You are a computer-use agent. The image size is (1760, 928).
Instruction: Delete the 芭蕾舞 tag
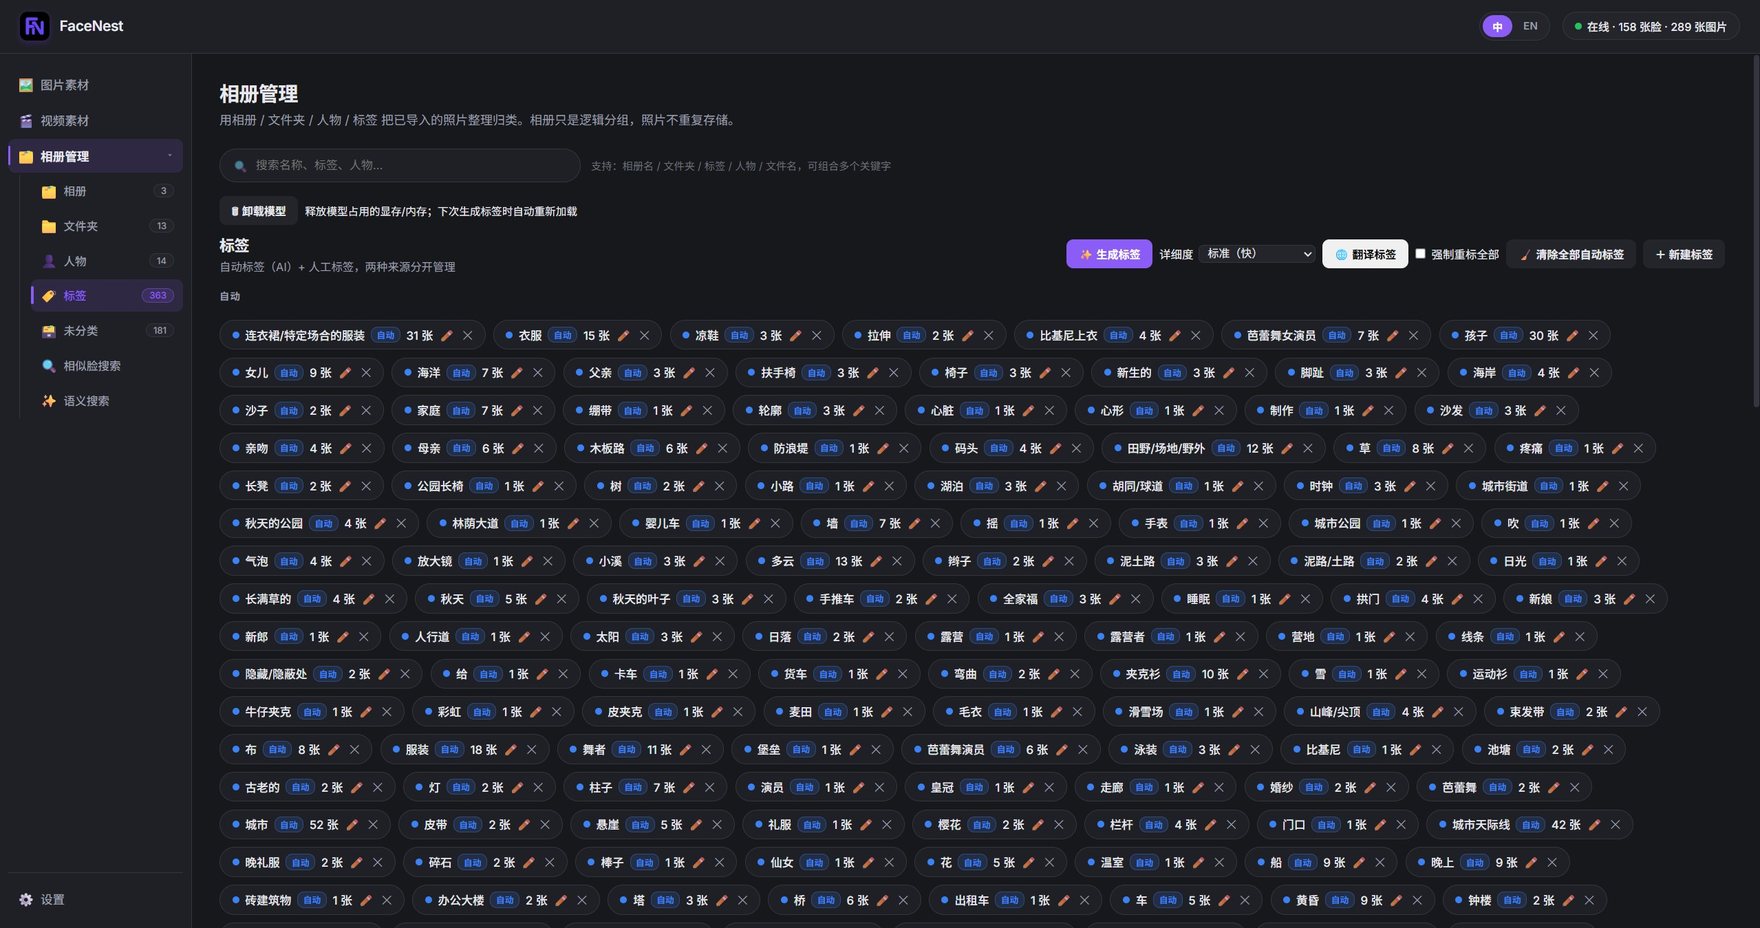pyautogui.click(x=1574, y=788)
